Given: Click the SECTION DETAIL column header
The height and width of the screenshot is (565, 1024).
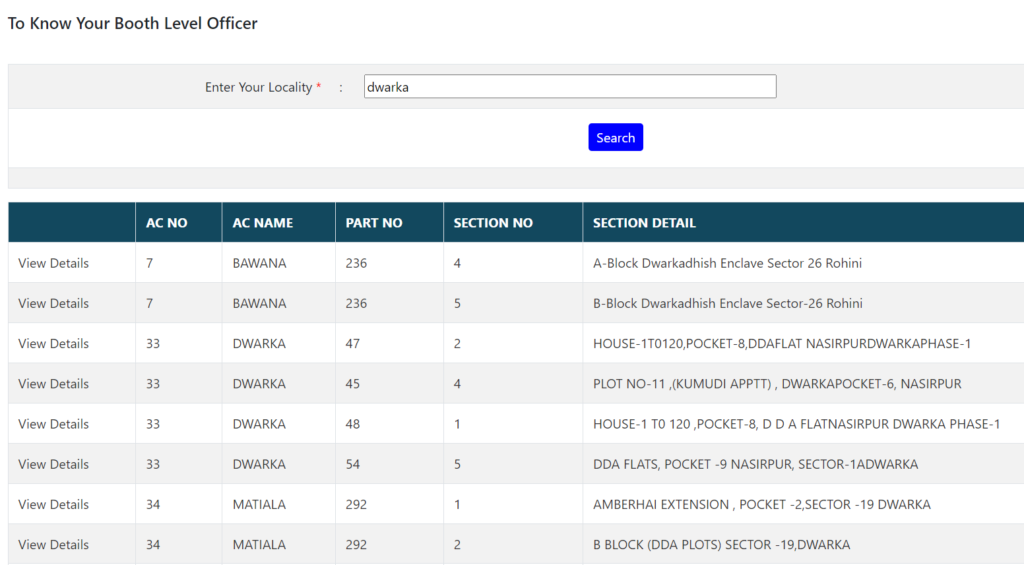Looking at the screenshot, I should click(x=644, y=223).
